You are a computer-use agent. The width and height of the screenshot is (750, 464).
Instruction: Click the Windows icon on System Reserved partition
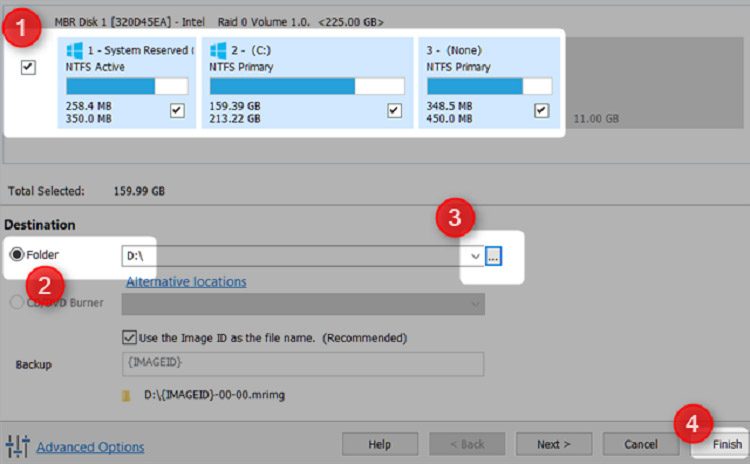(x=75, y=51)
